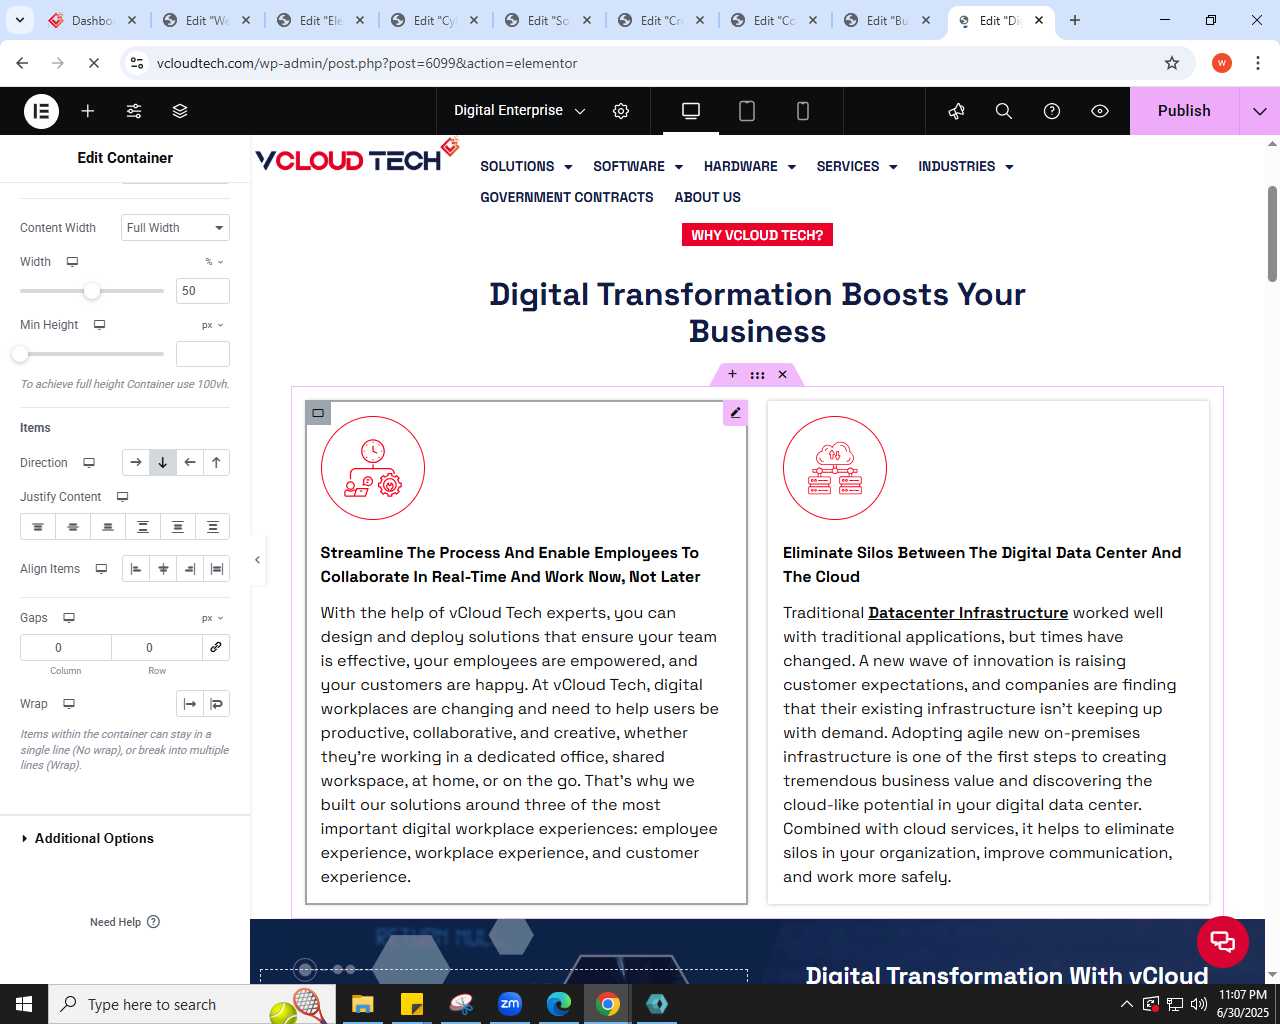Open the Gaps responsive device icon
Viewport: 1280px width, 1024px height.
pos(69,618)
